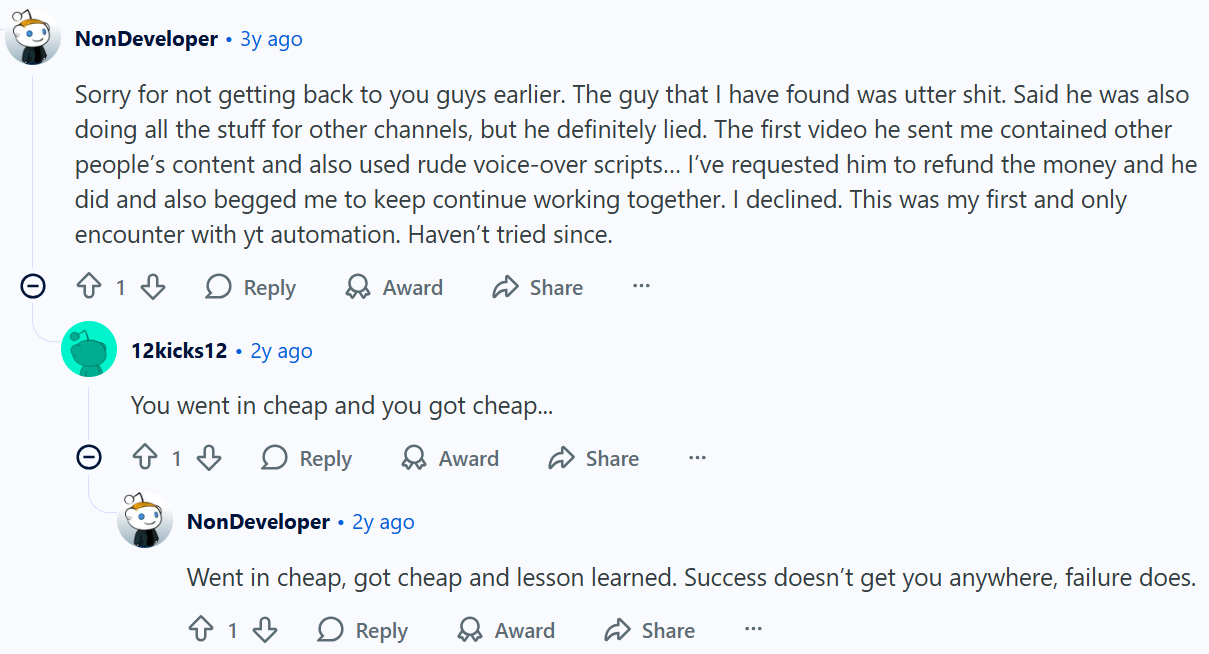Give an Award to 12kicks12's comment

450,459
